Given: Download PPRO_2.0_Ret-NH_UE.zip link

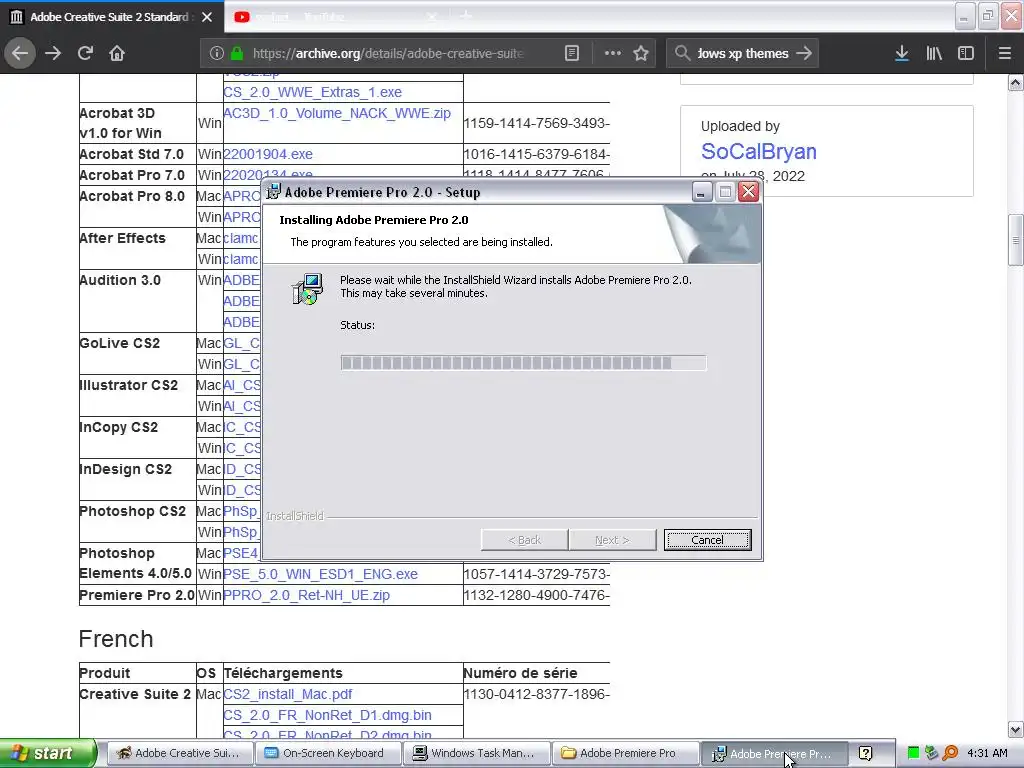Looking at the screenshot, I should tap(306, 595).
